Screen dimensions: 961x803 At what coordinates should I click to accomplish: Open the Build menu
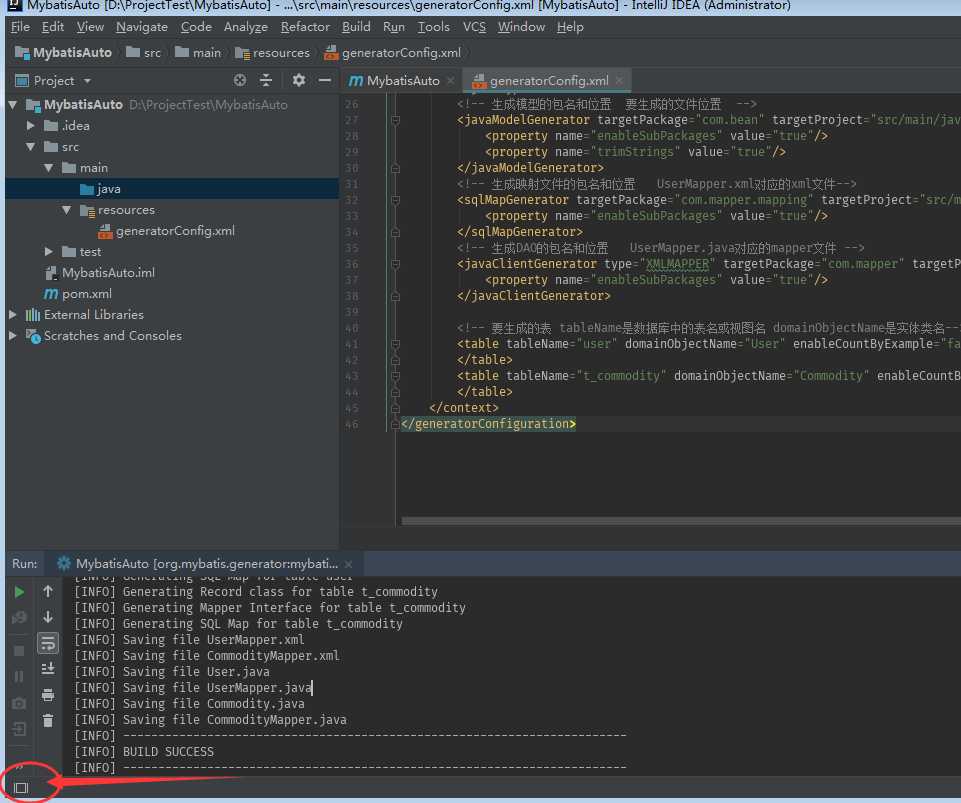356,27
